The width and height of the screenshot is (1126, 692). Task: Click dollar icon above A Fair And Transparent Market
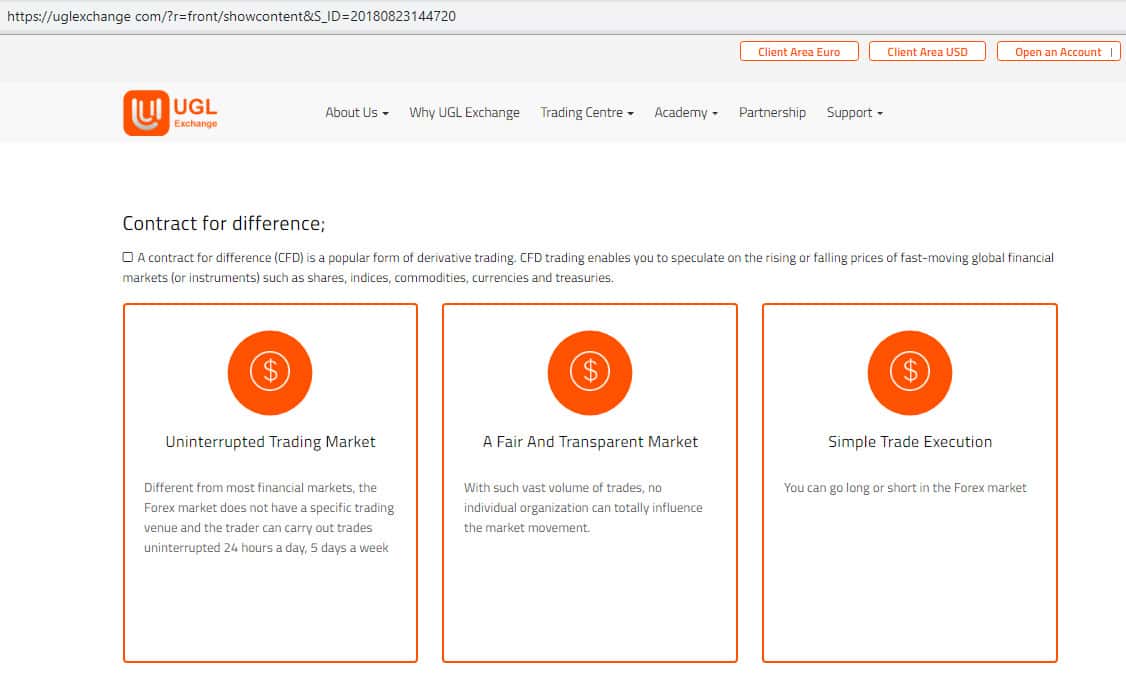(590, 372)
